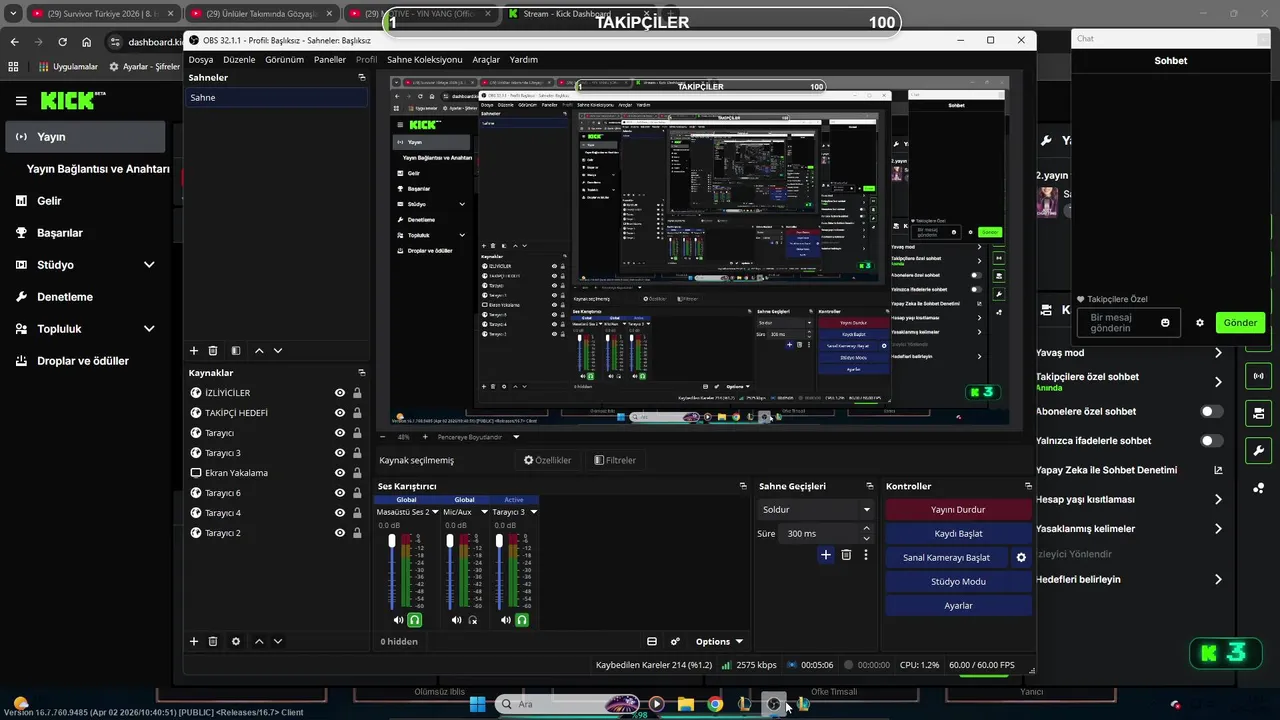Switch audio mixer layout icon

(x=652, y=642)
